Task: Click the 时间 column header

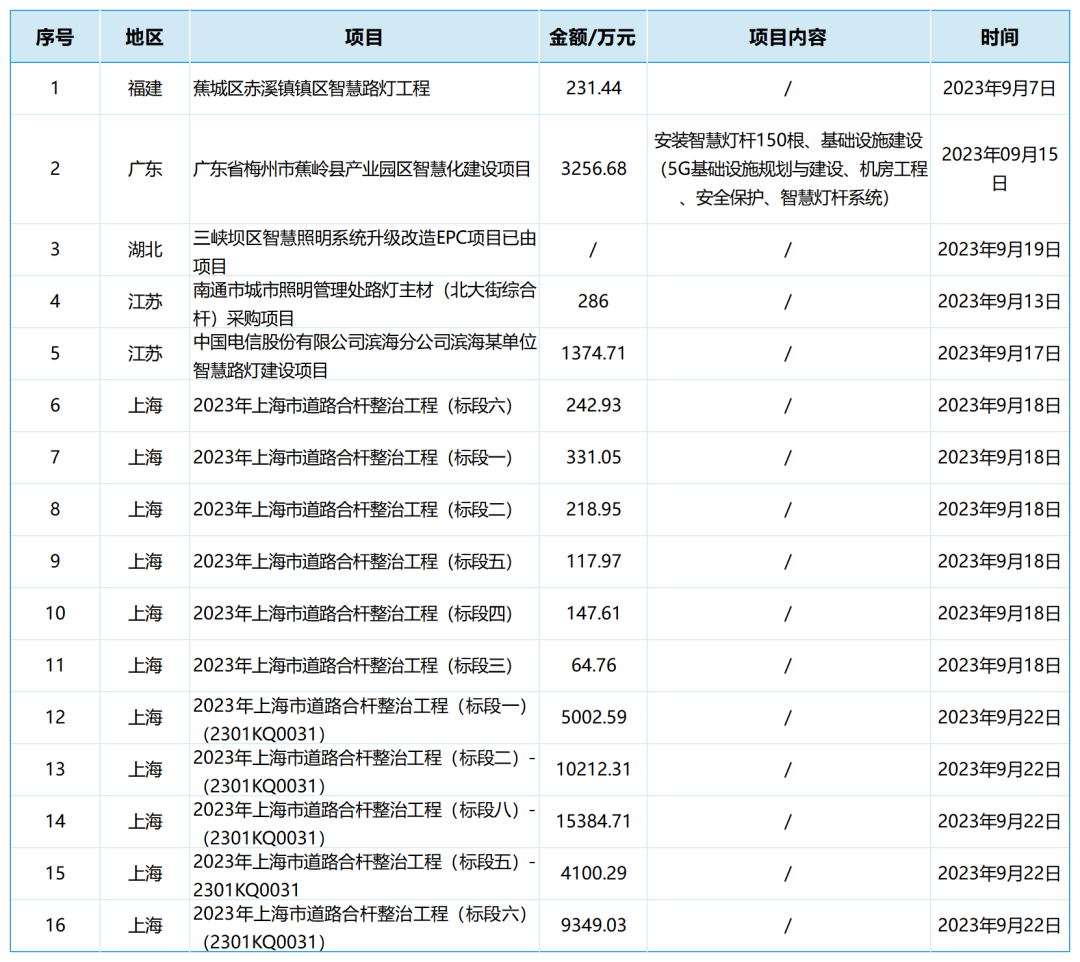Action: click(999, 38)
